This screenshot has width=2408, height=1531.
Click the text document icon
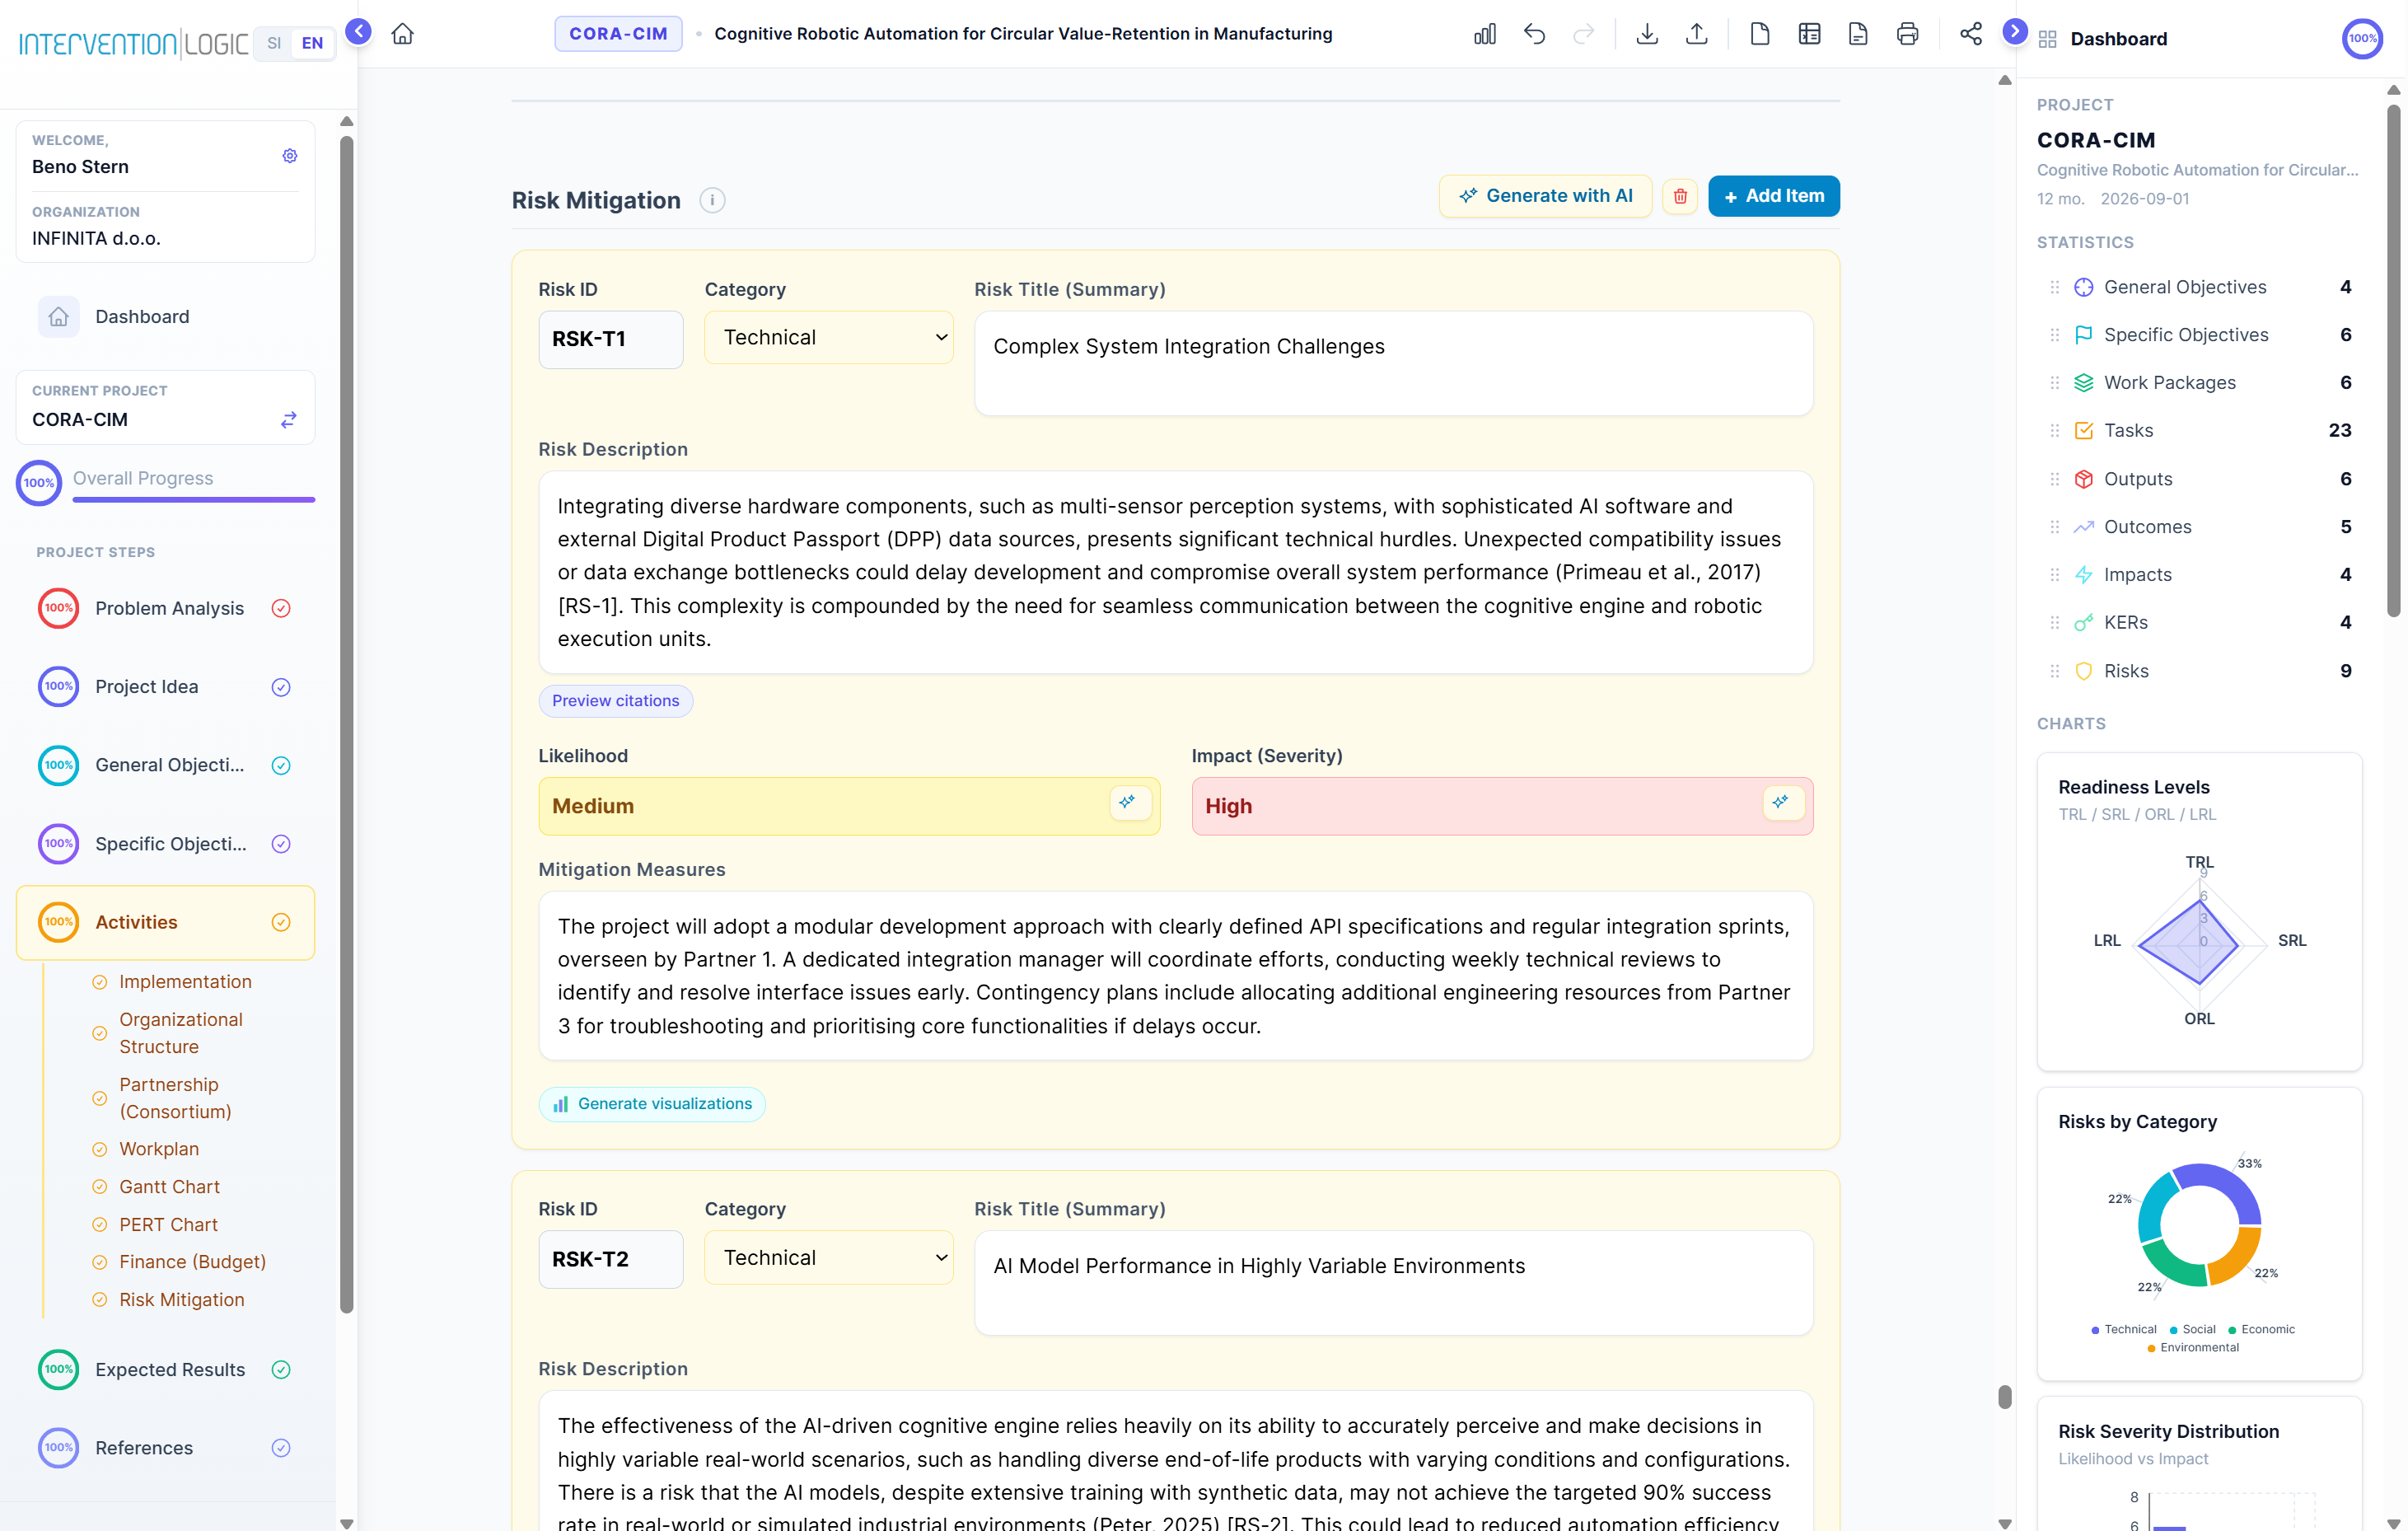coord(1858,34)
